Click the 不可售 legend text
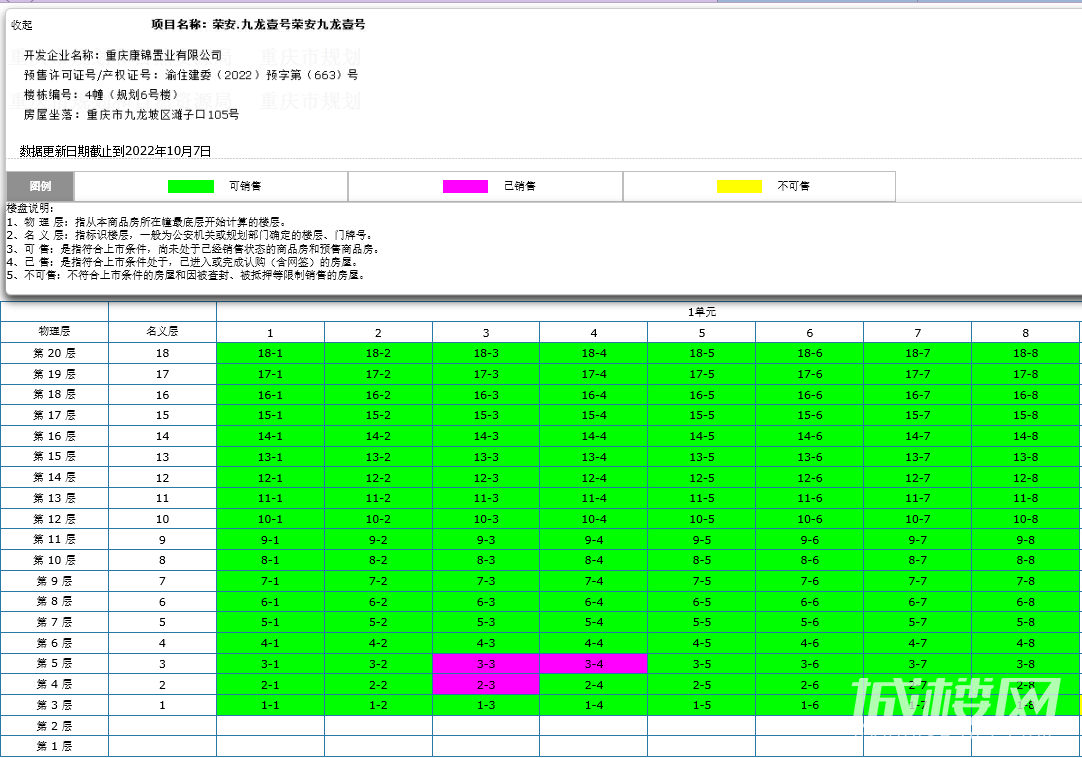1082x758 pixels. pos(794,186)
